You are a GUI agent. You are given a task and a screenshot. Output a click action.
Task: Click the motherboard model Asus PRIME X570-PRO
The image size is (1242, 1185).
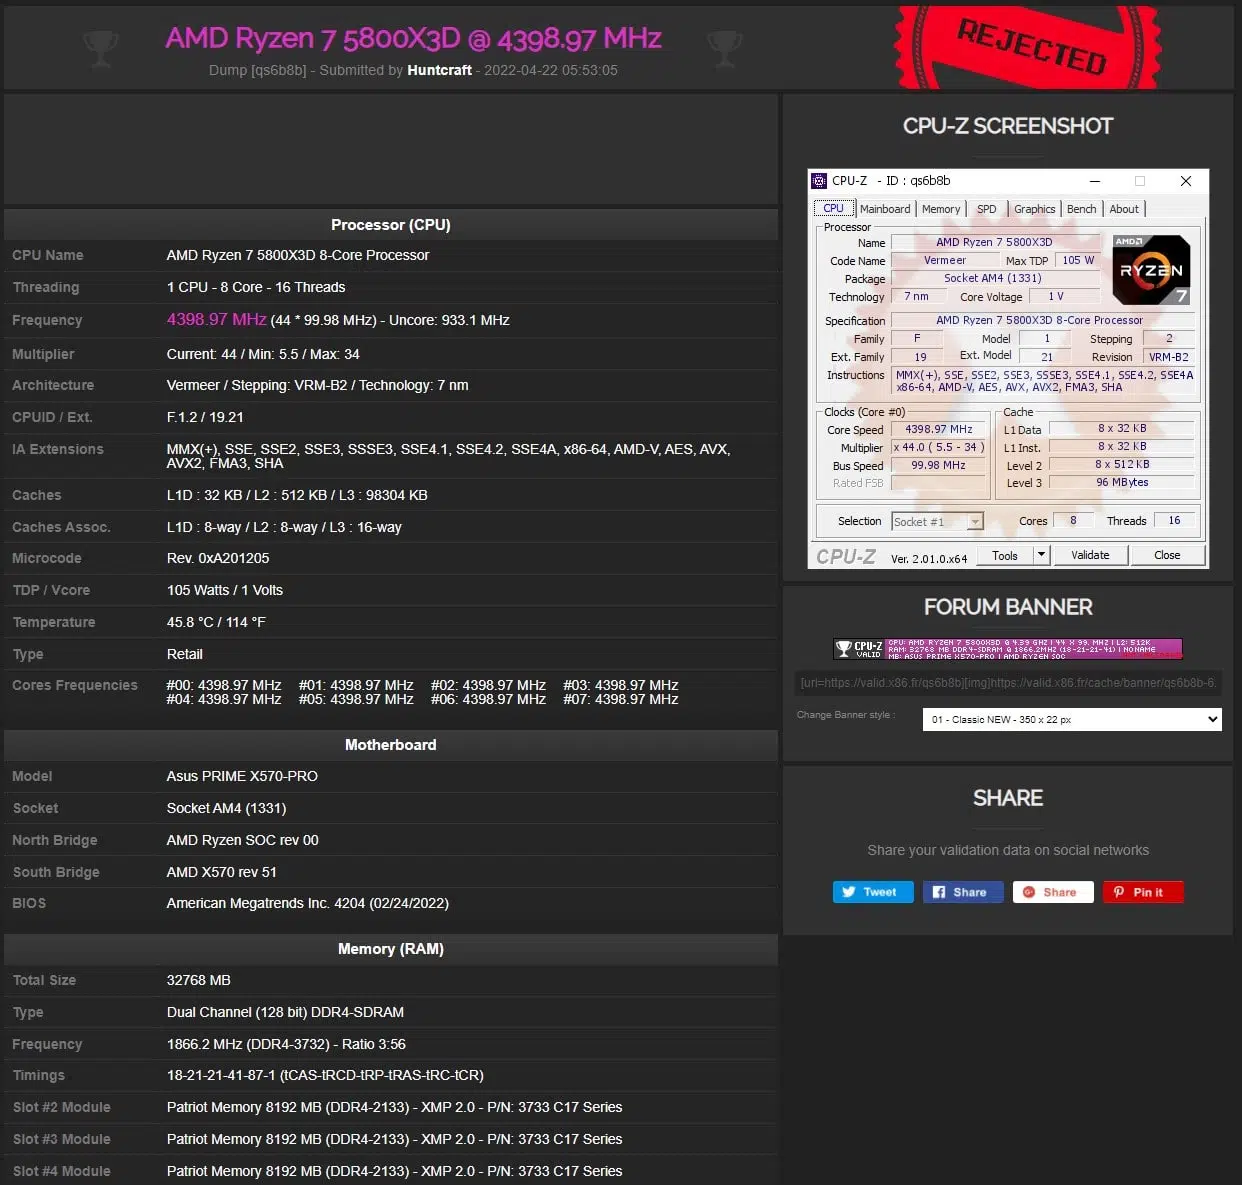point(242,776)
